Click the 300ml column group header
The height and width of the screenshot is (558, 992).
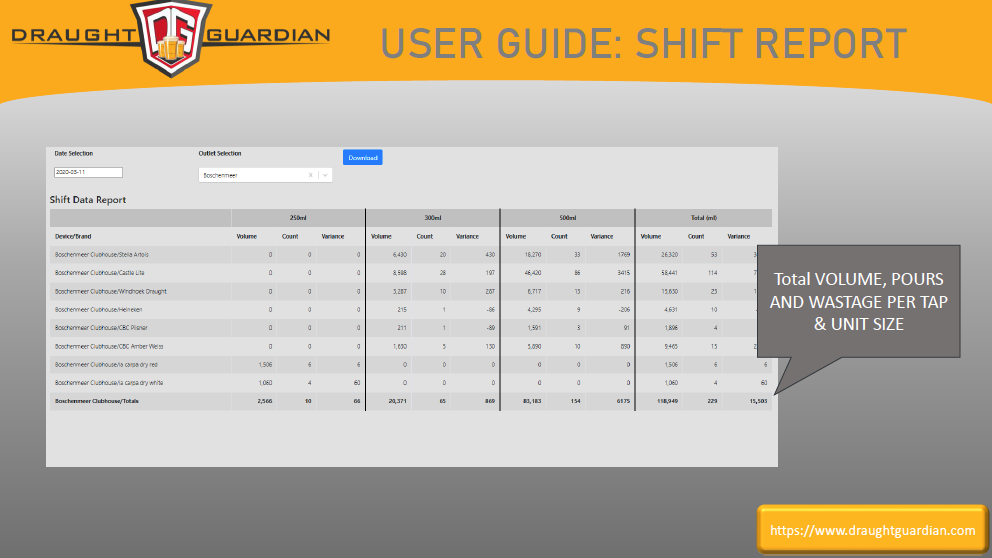pos(433,218)
